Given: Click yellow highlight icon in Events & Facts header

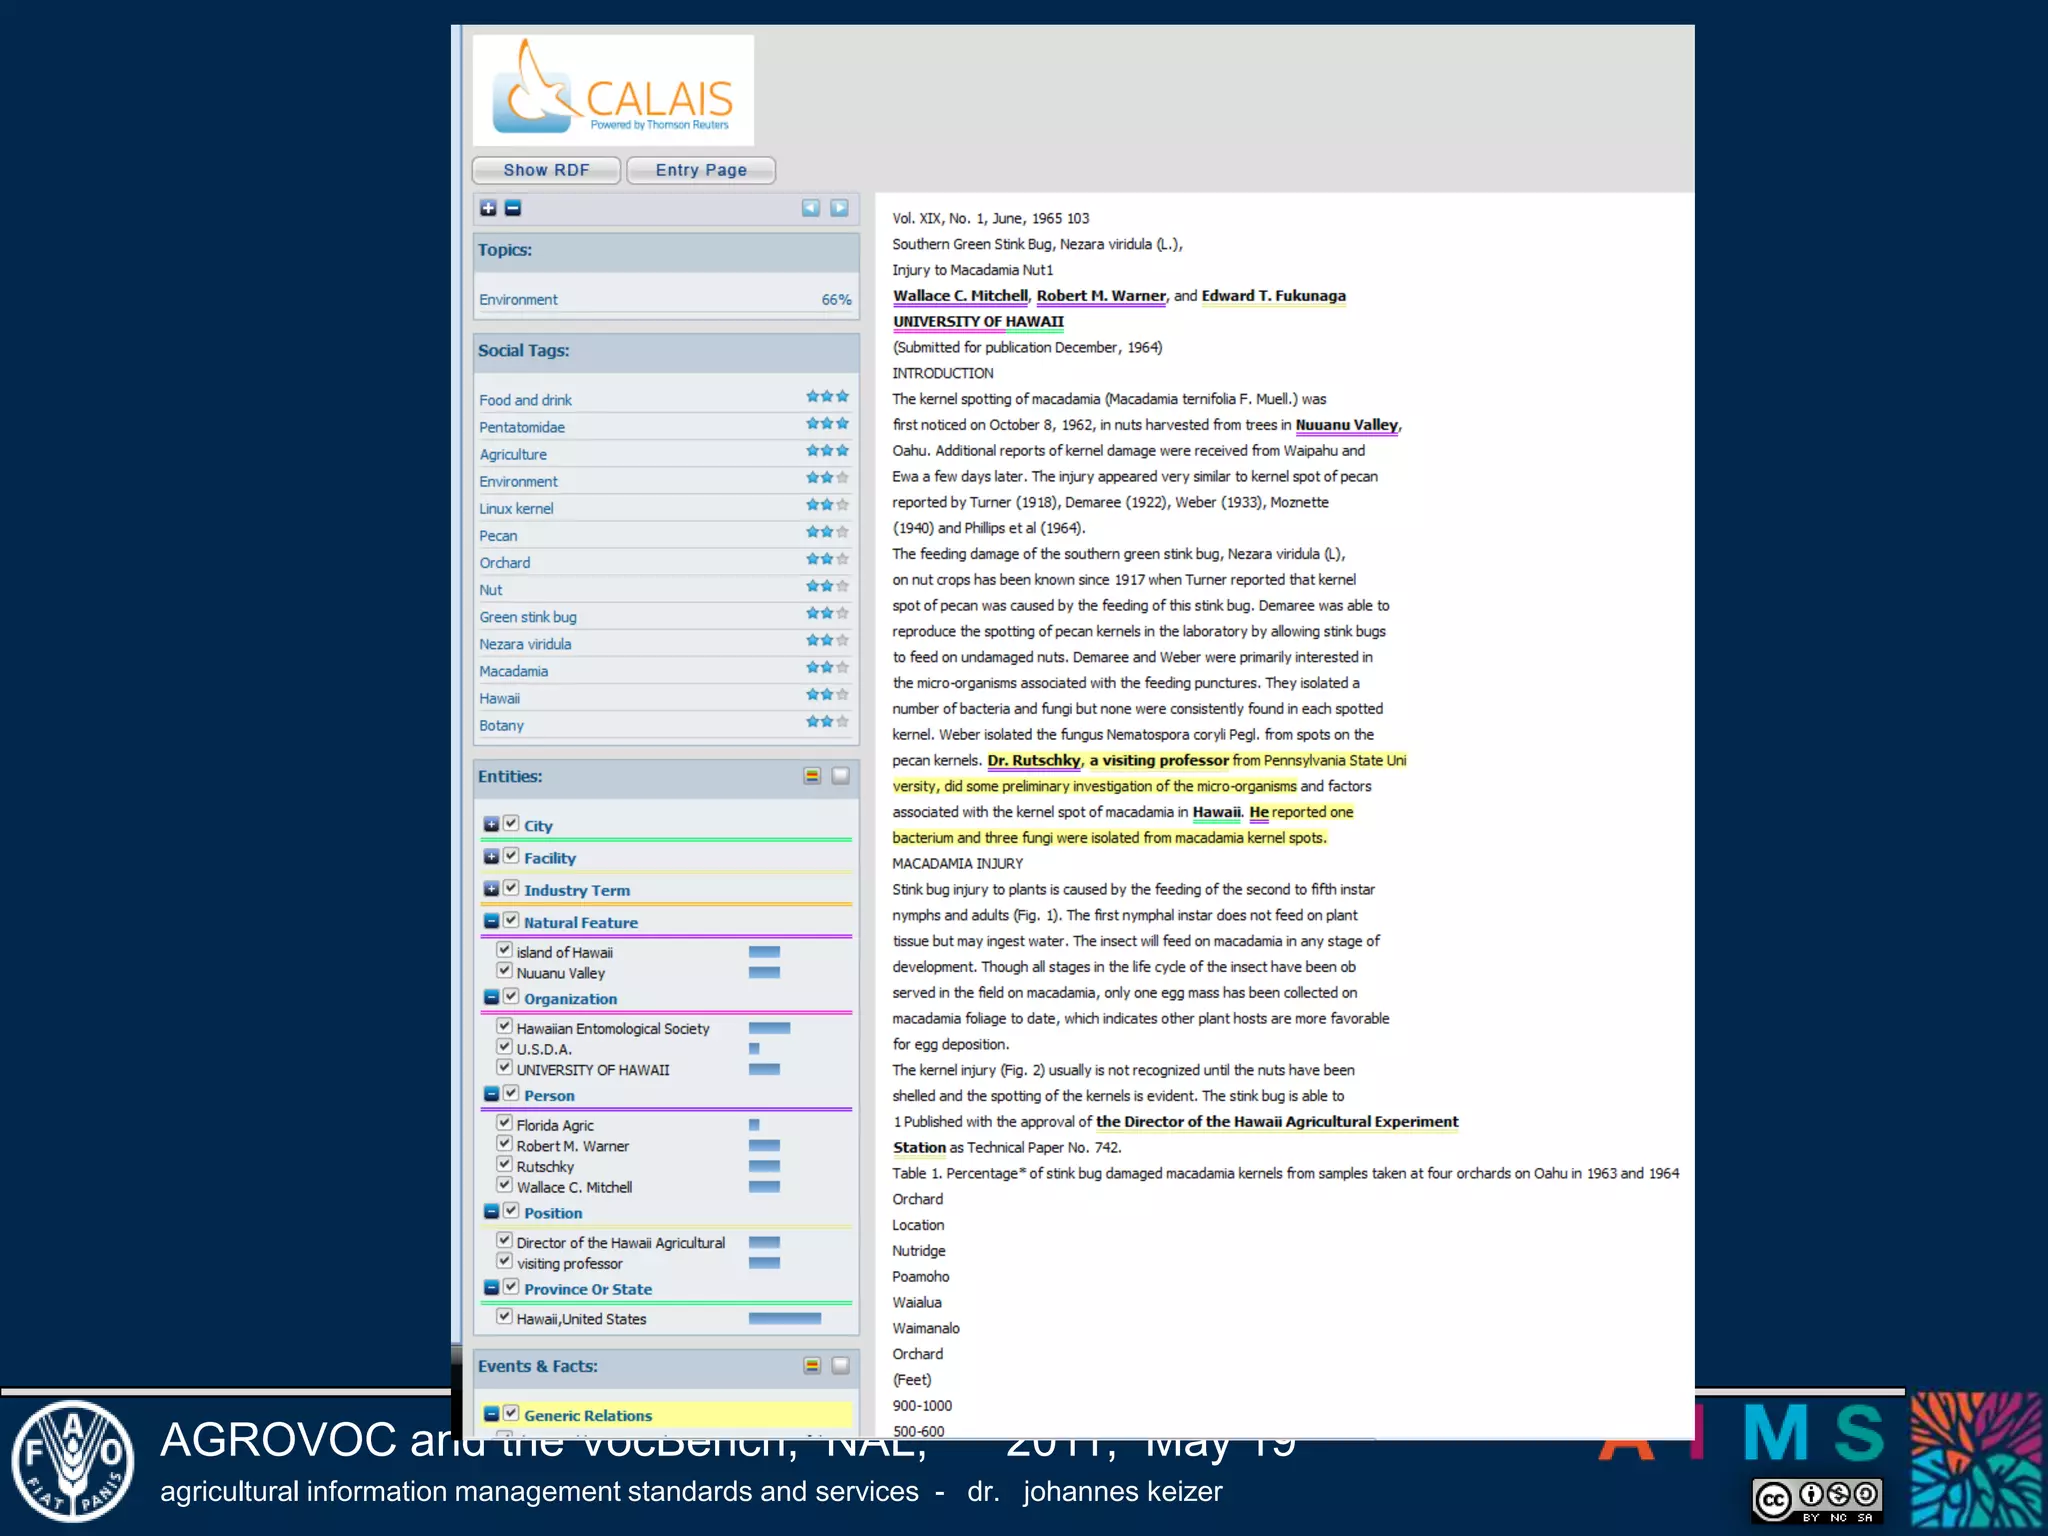Looking at the screenshot, I should [812, 1366].
